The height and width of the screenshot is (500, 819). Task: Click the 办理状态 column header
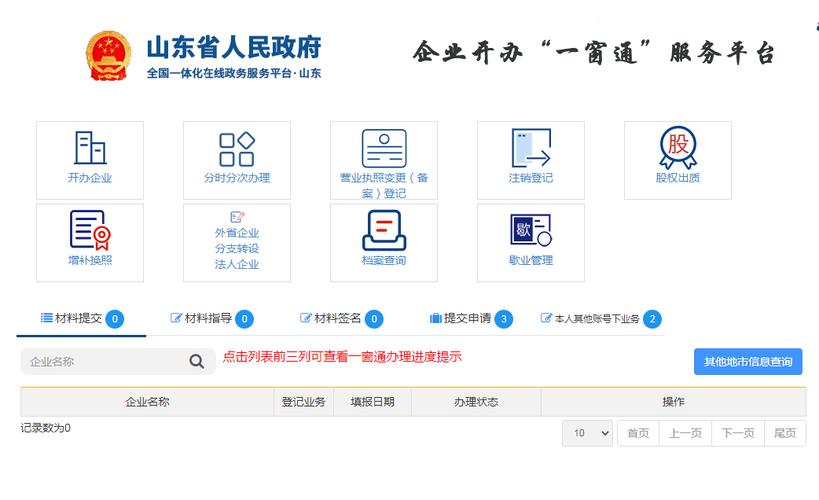click(x=476, y=402)
